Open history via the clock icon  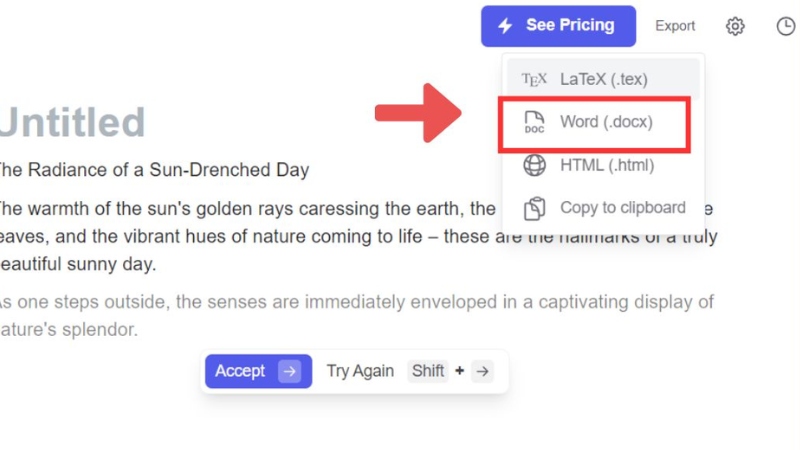(787, 26)
